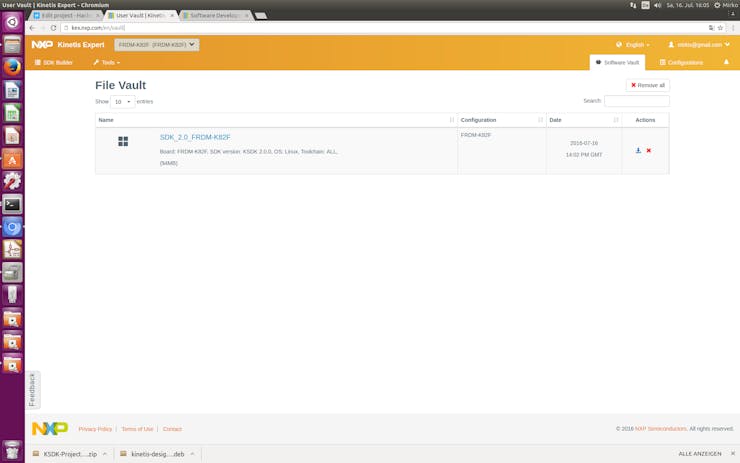
Task: Open Ubuntu Software Center from dock
Action: click(x=12, y=159)
